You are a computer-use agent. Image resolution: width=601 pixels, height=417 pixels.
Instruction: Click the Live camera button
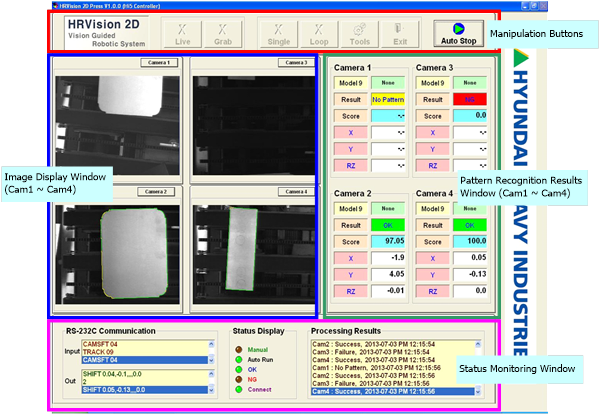[x=183, y=34]
